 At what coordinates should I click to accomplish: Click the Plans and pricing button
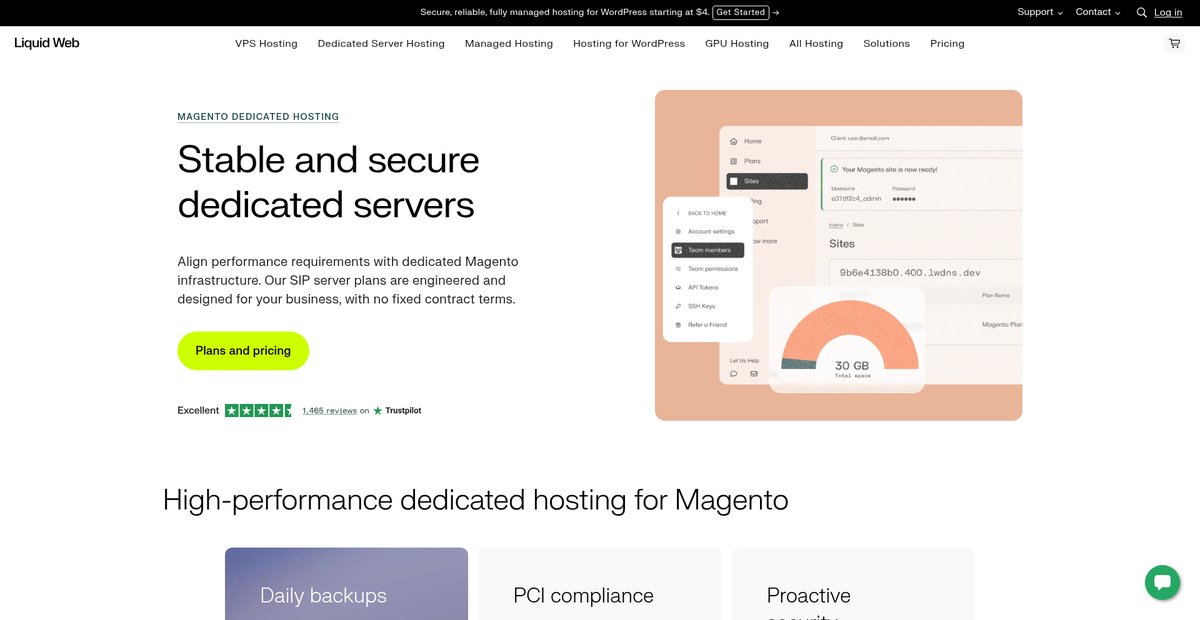click(243, 351)
